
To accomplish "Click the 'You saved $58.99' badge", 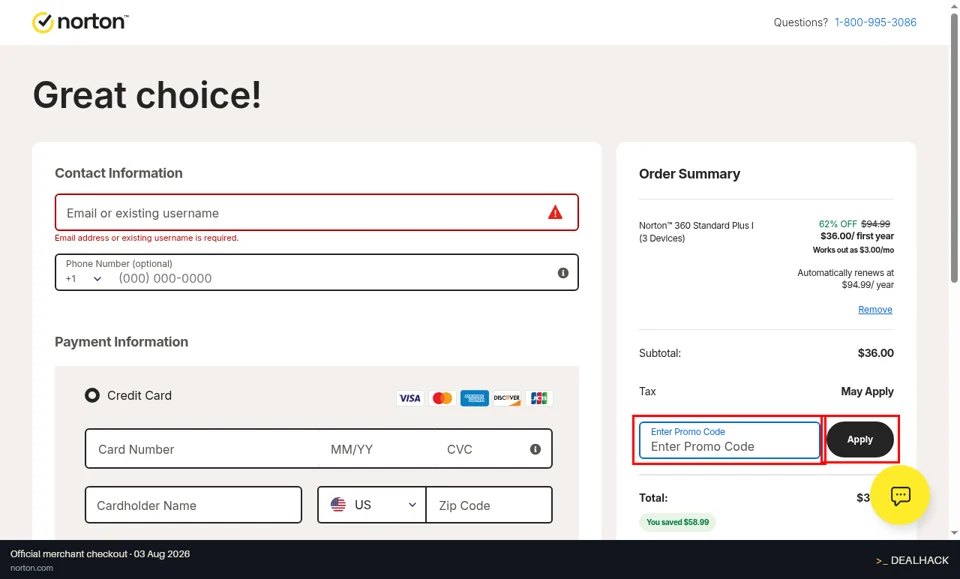I will click(x=678, y=522).
